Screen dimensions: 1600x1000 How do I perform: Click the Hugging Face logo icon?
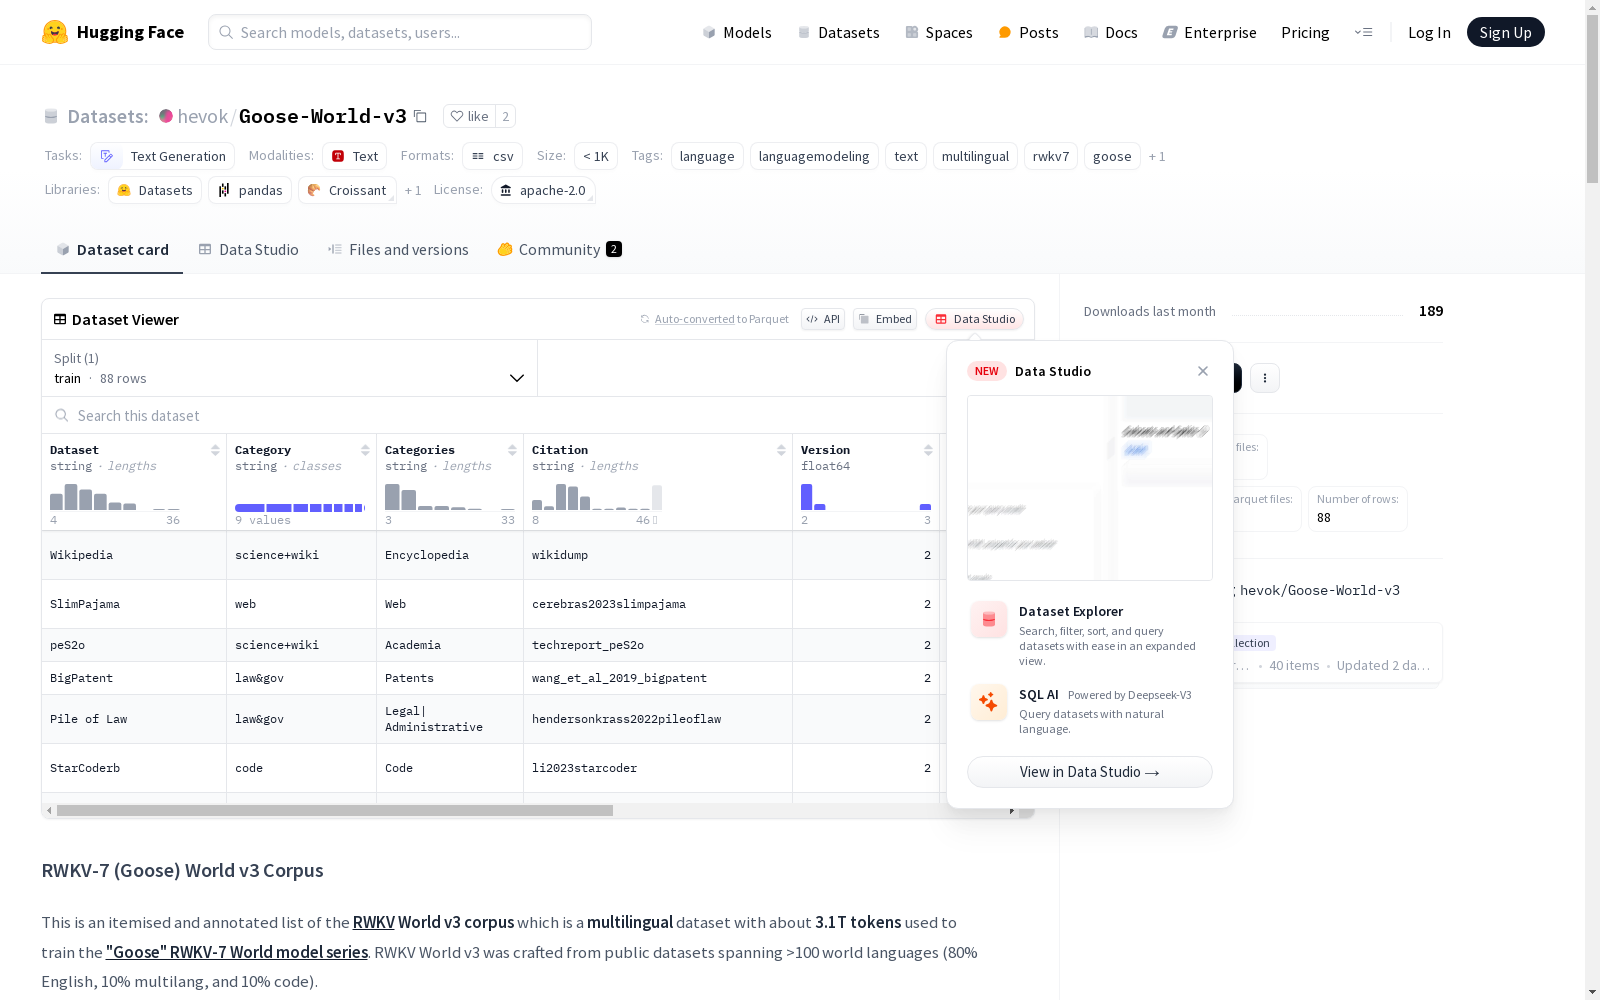(55, 32)
